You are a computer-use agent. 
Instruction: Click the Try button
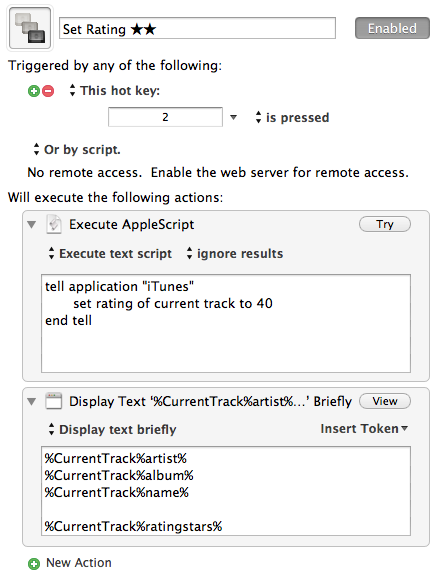pyautogui.click(x=385, y=224)
